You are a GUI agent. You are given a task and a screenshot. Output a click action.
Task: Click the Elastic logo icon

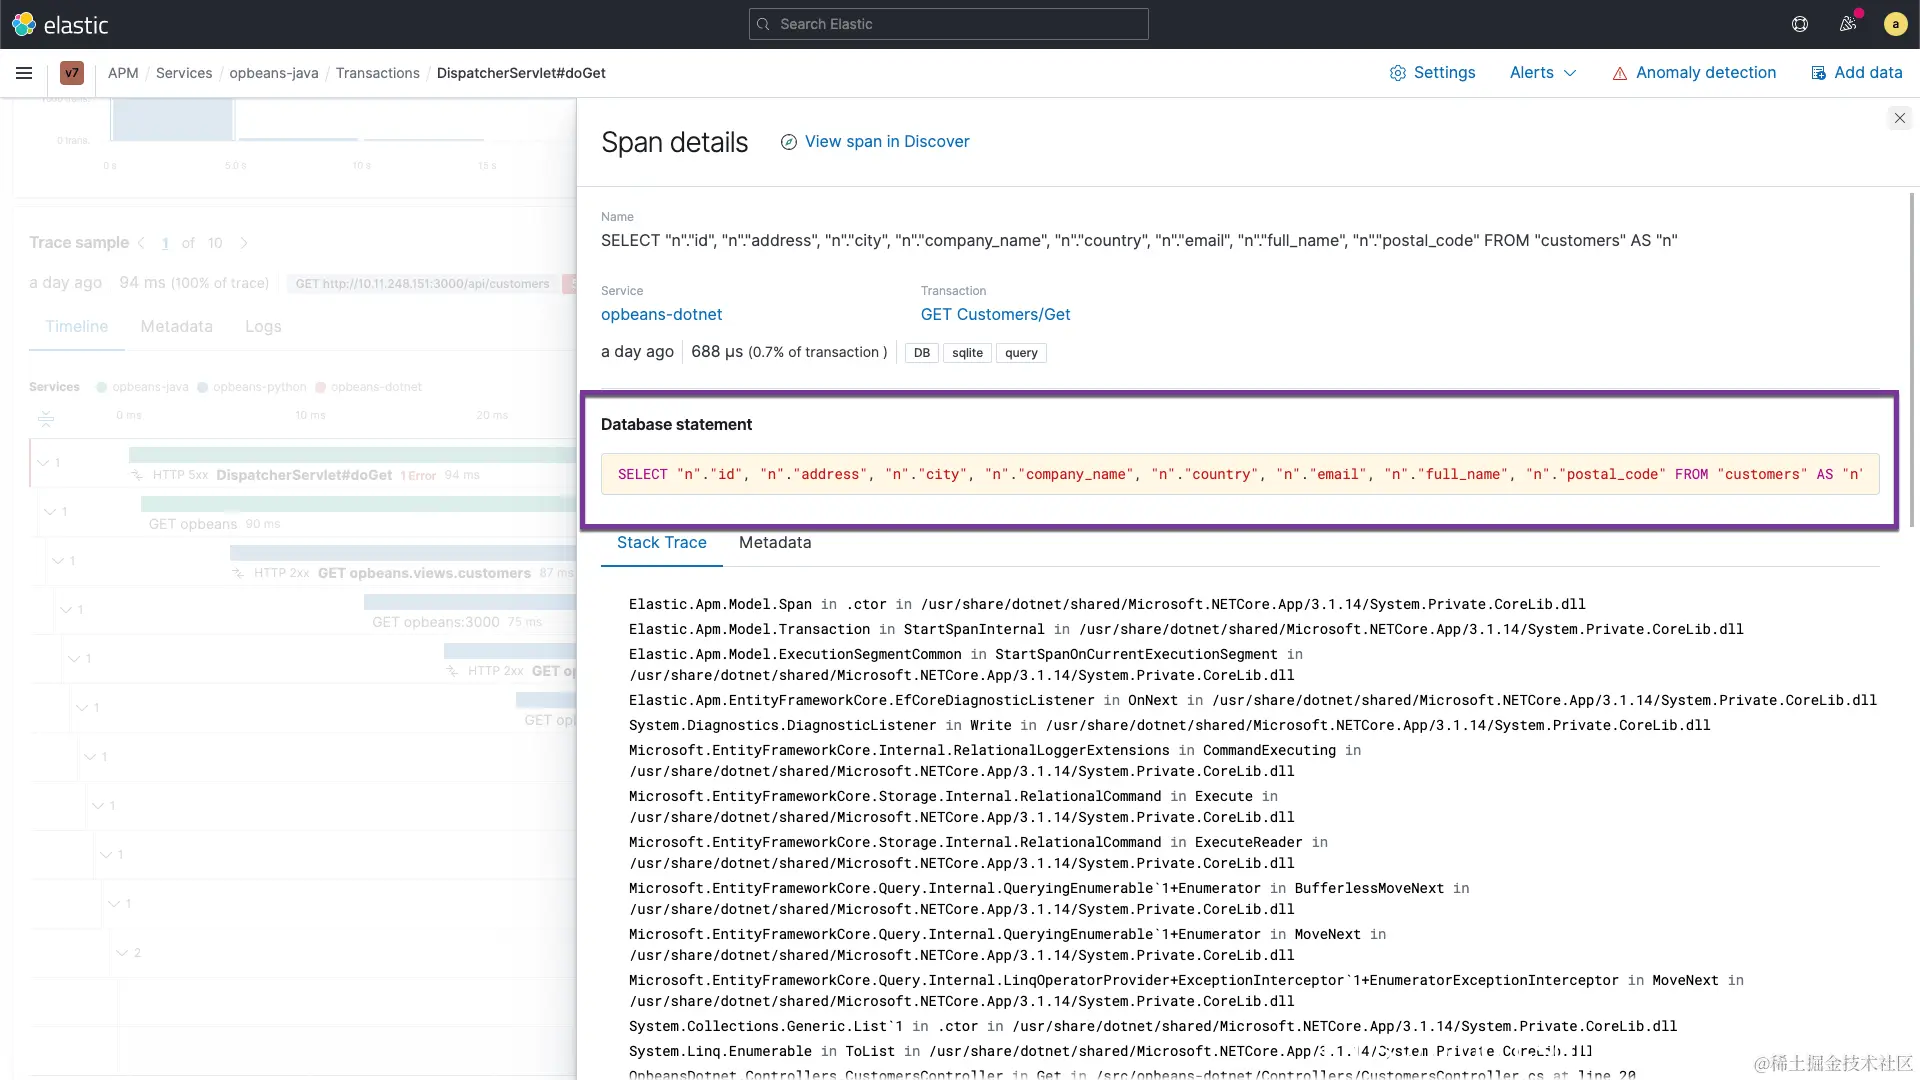pyautogui.click(x=24, y=24)
